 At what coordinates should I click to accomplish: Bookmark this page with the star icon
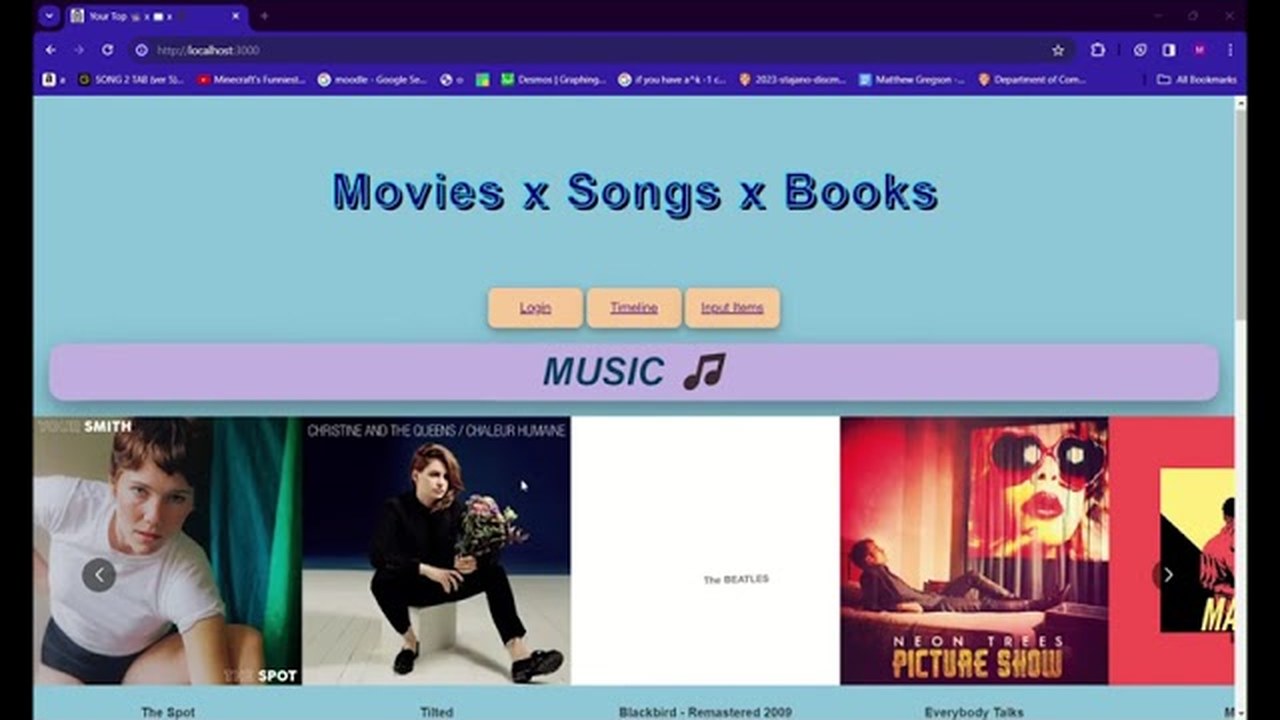click(x=1058, y=50)
